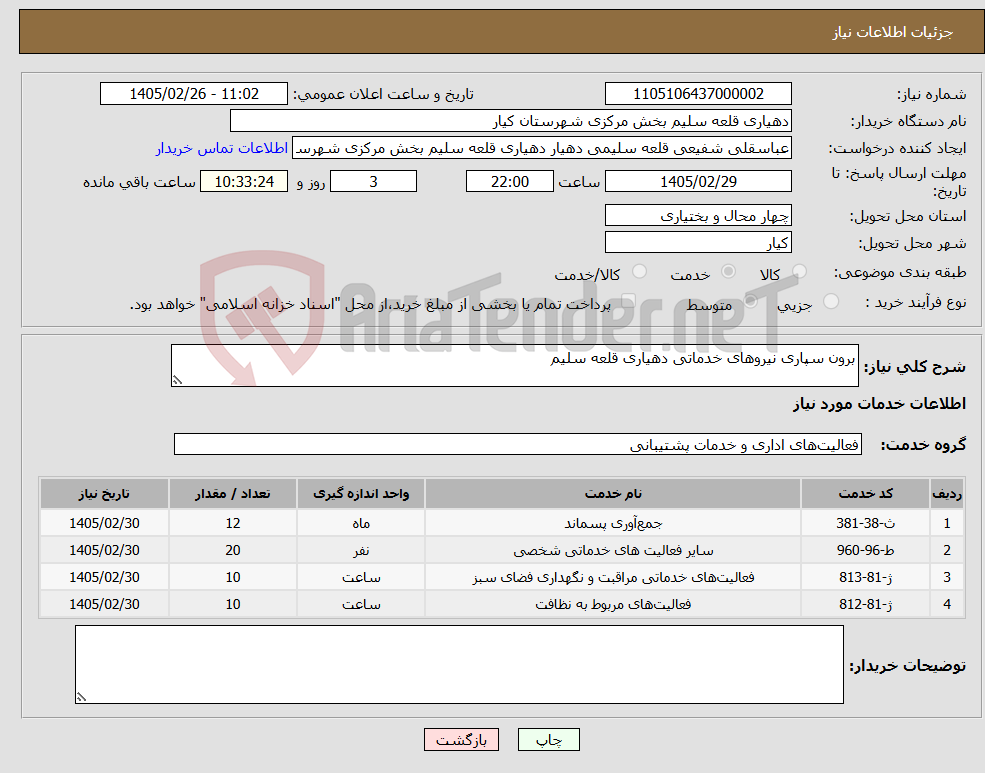985x773 pixels.
Task: Click the delivery province field چهار محال و بختیاری
Action: pos(698,215)
